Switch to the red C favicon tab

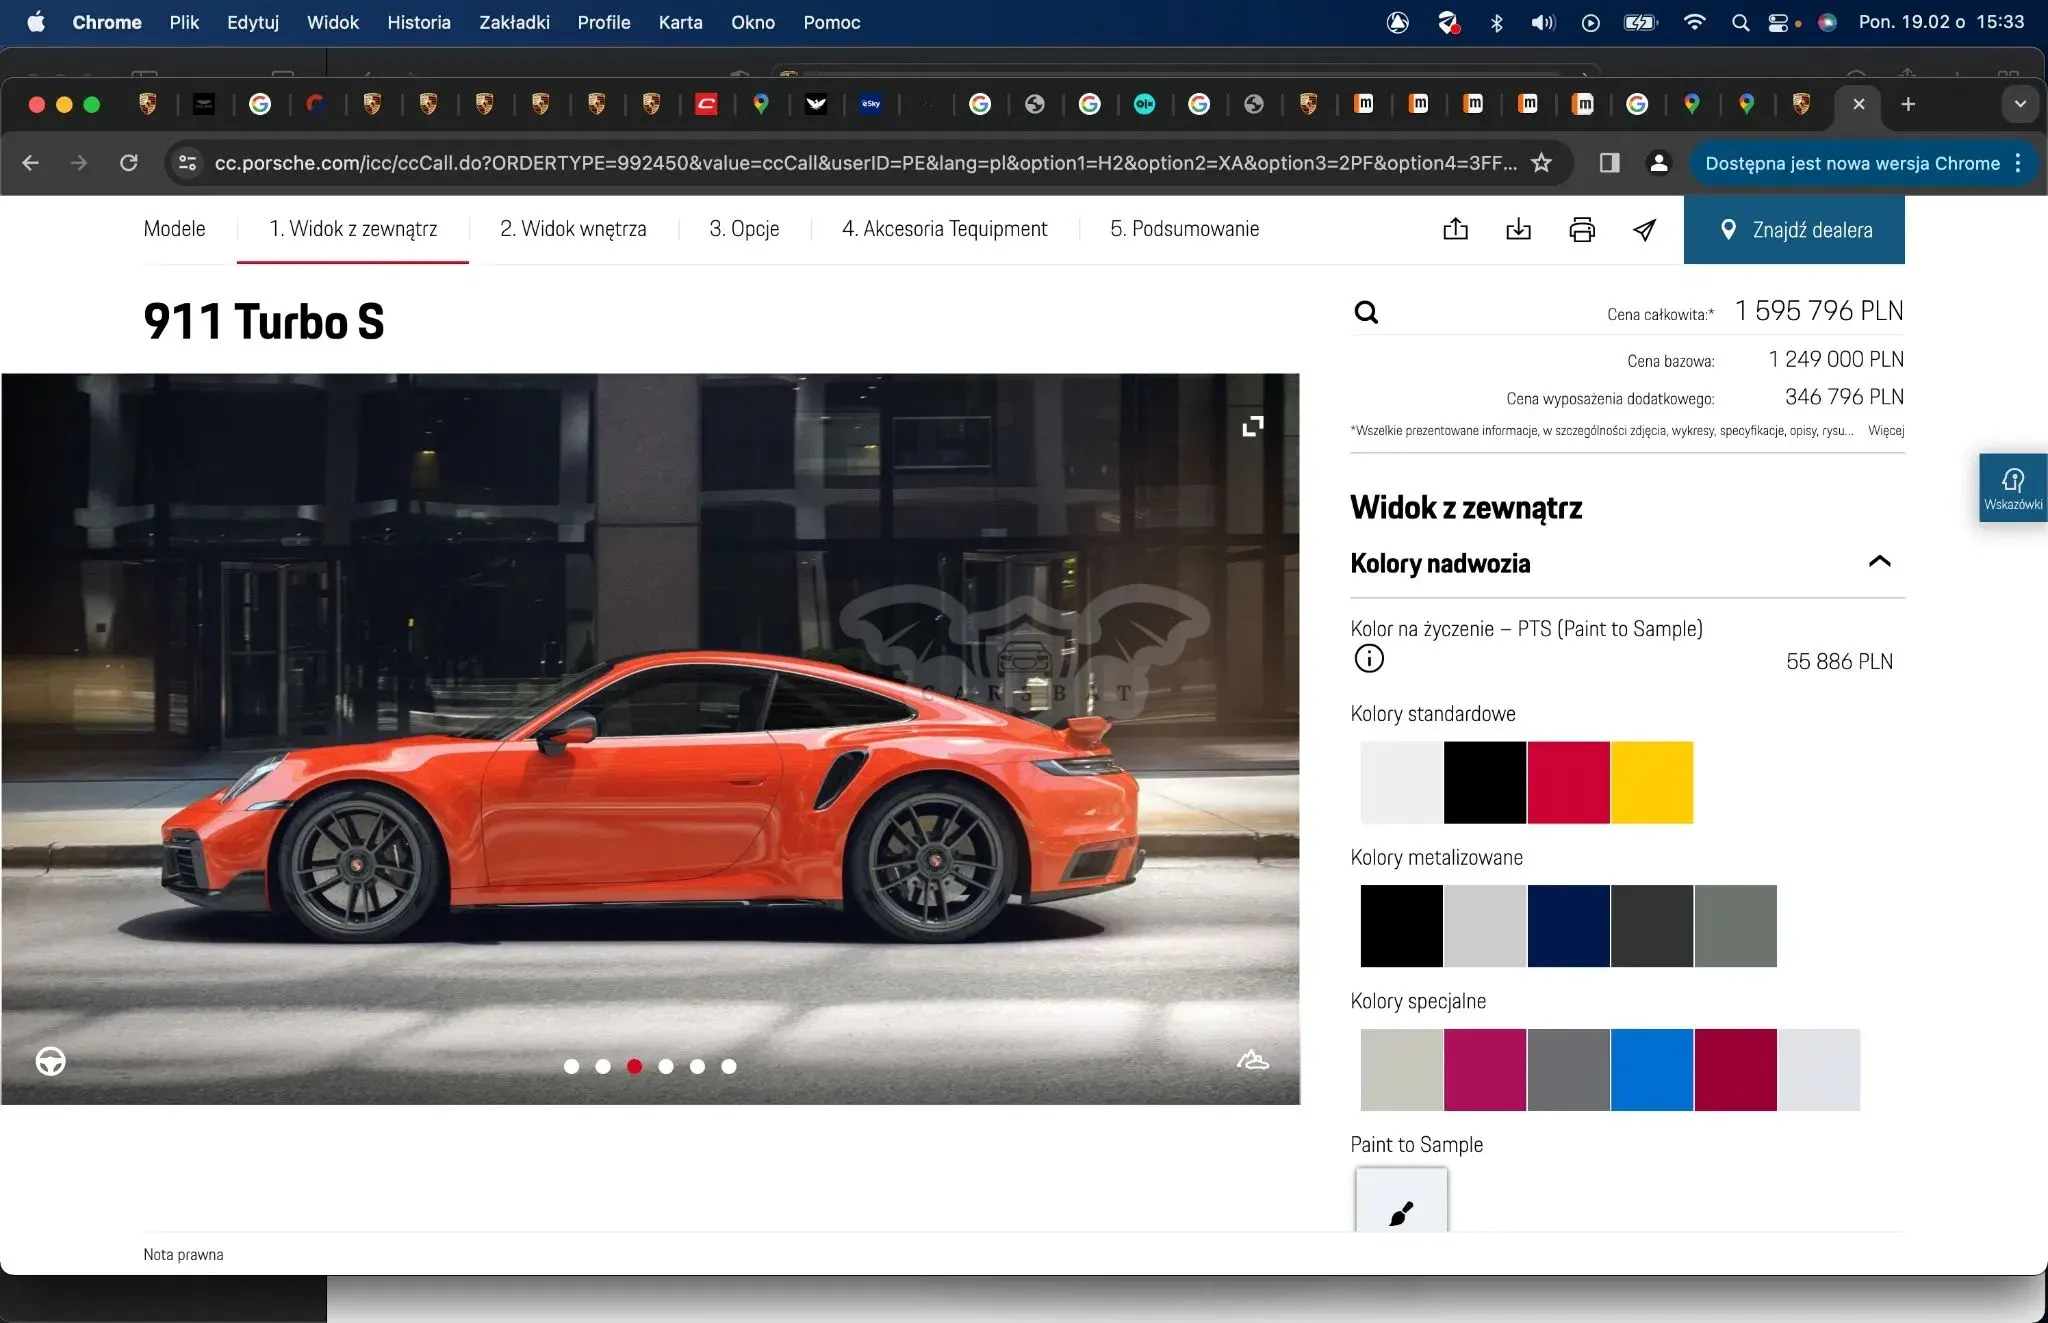(706, 104)
